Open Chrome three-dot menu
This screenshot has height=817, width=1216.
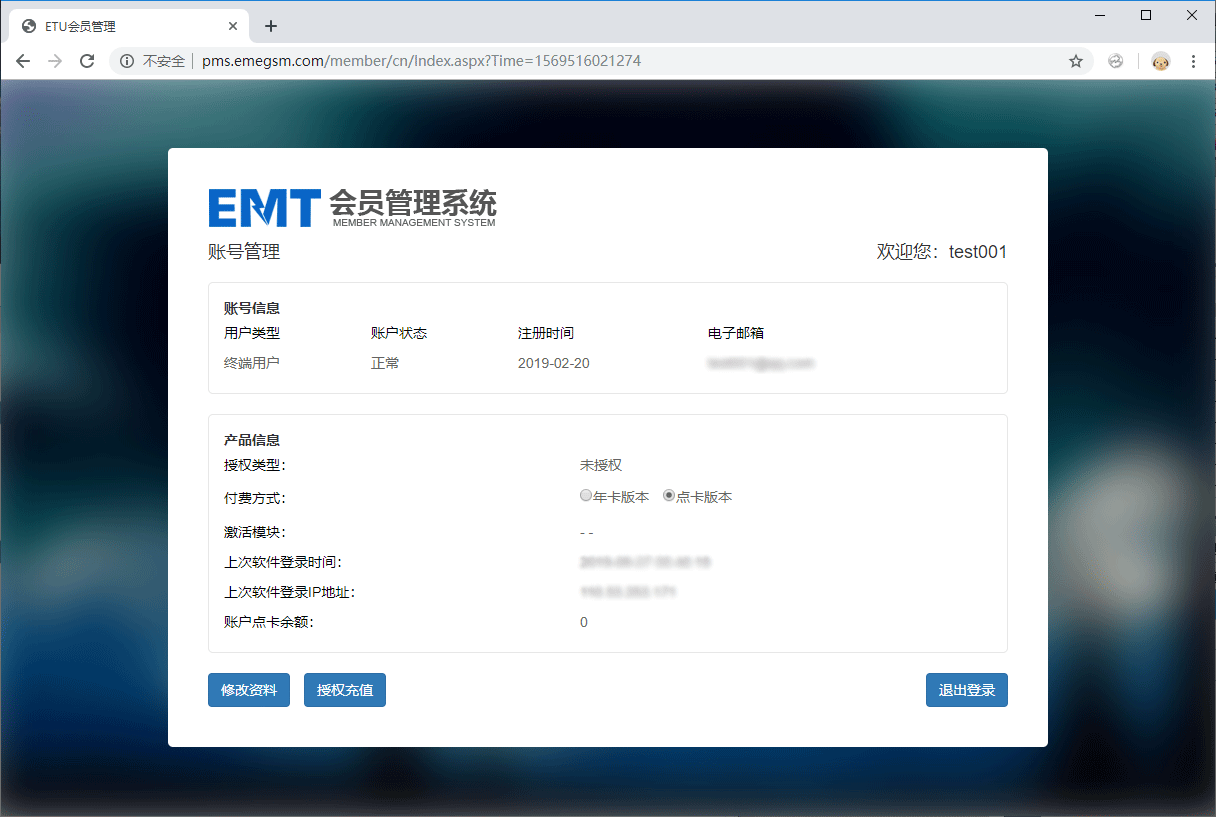(1193, 61)
